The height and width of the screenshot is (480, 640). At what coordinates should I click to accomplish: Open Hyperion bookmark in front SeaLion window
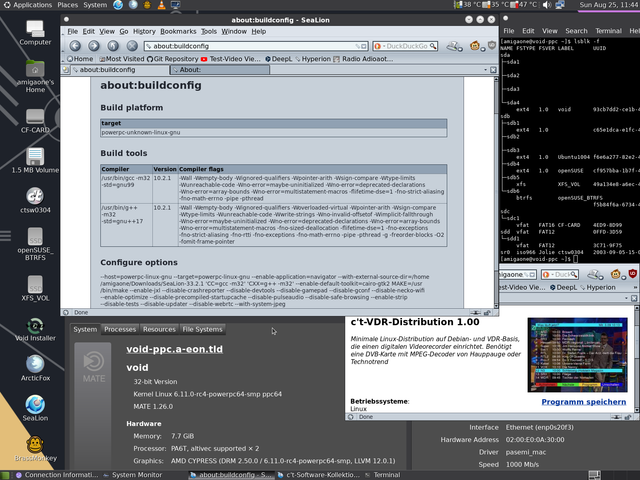click(x=313, y=59)
